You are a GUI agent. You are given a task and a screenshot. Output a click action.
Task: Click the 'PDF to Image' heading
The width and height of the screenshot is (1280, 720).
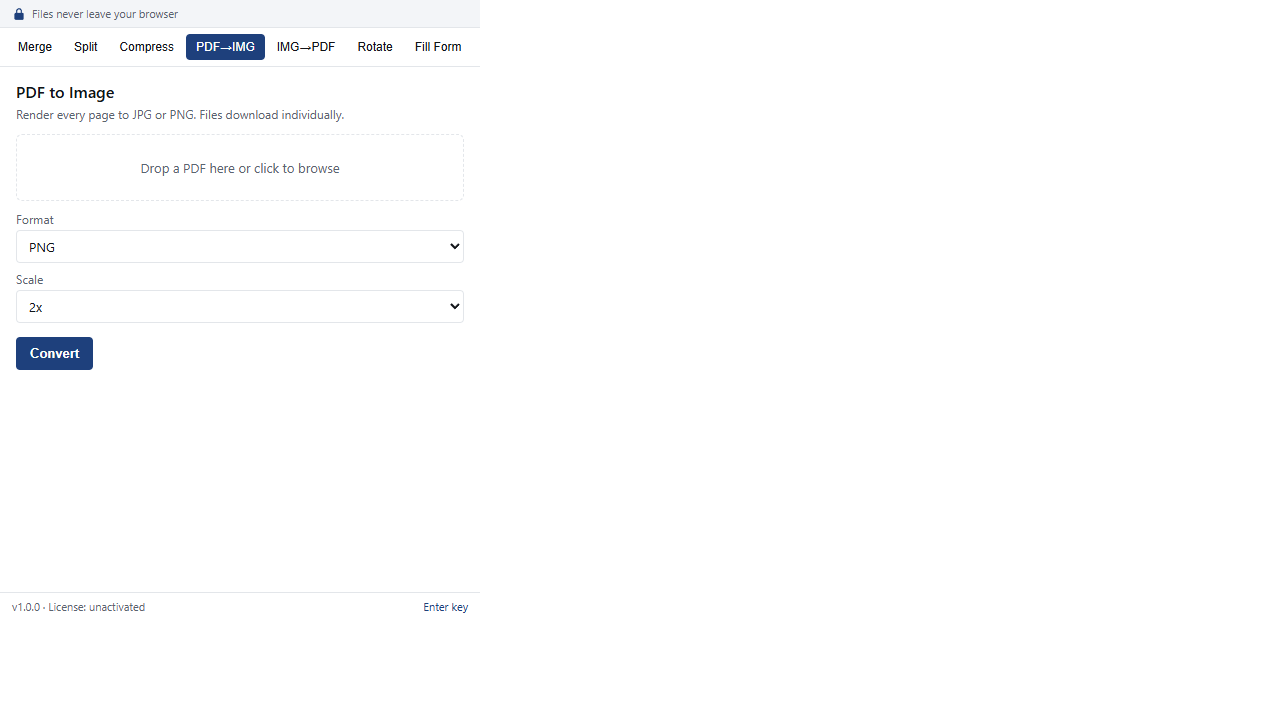coord(65,92)
